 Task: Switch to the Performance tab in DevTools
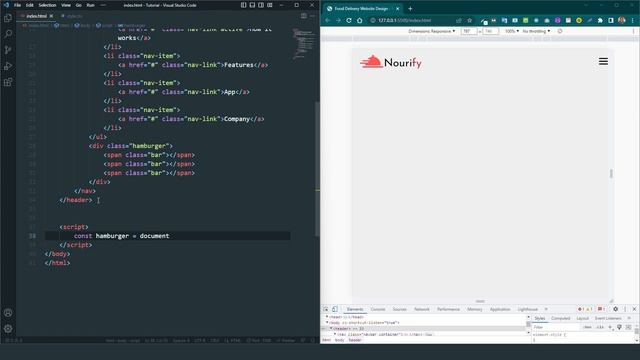point(448,309)
